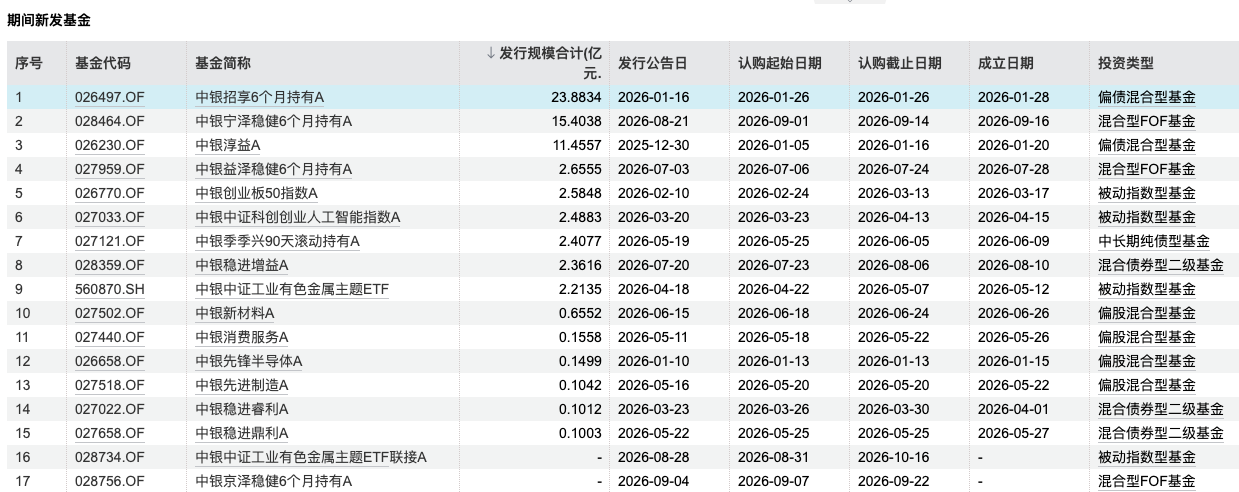Click establishment date 2026-06-09
The image size is (1239, 492).
(1013, 241)
